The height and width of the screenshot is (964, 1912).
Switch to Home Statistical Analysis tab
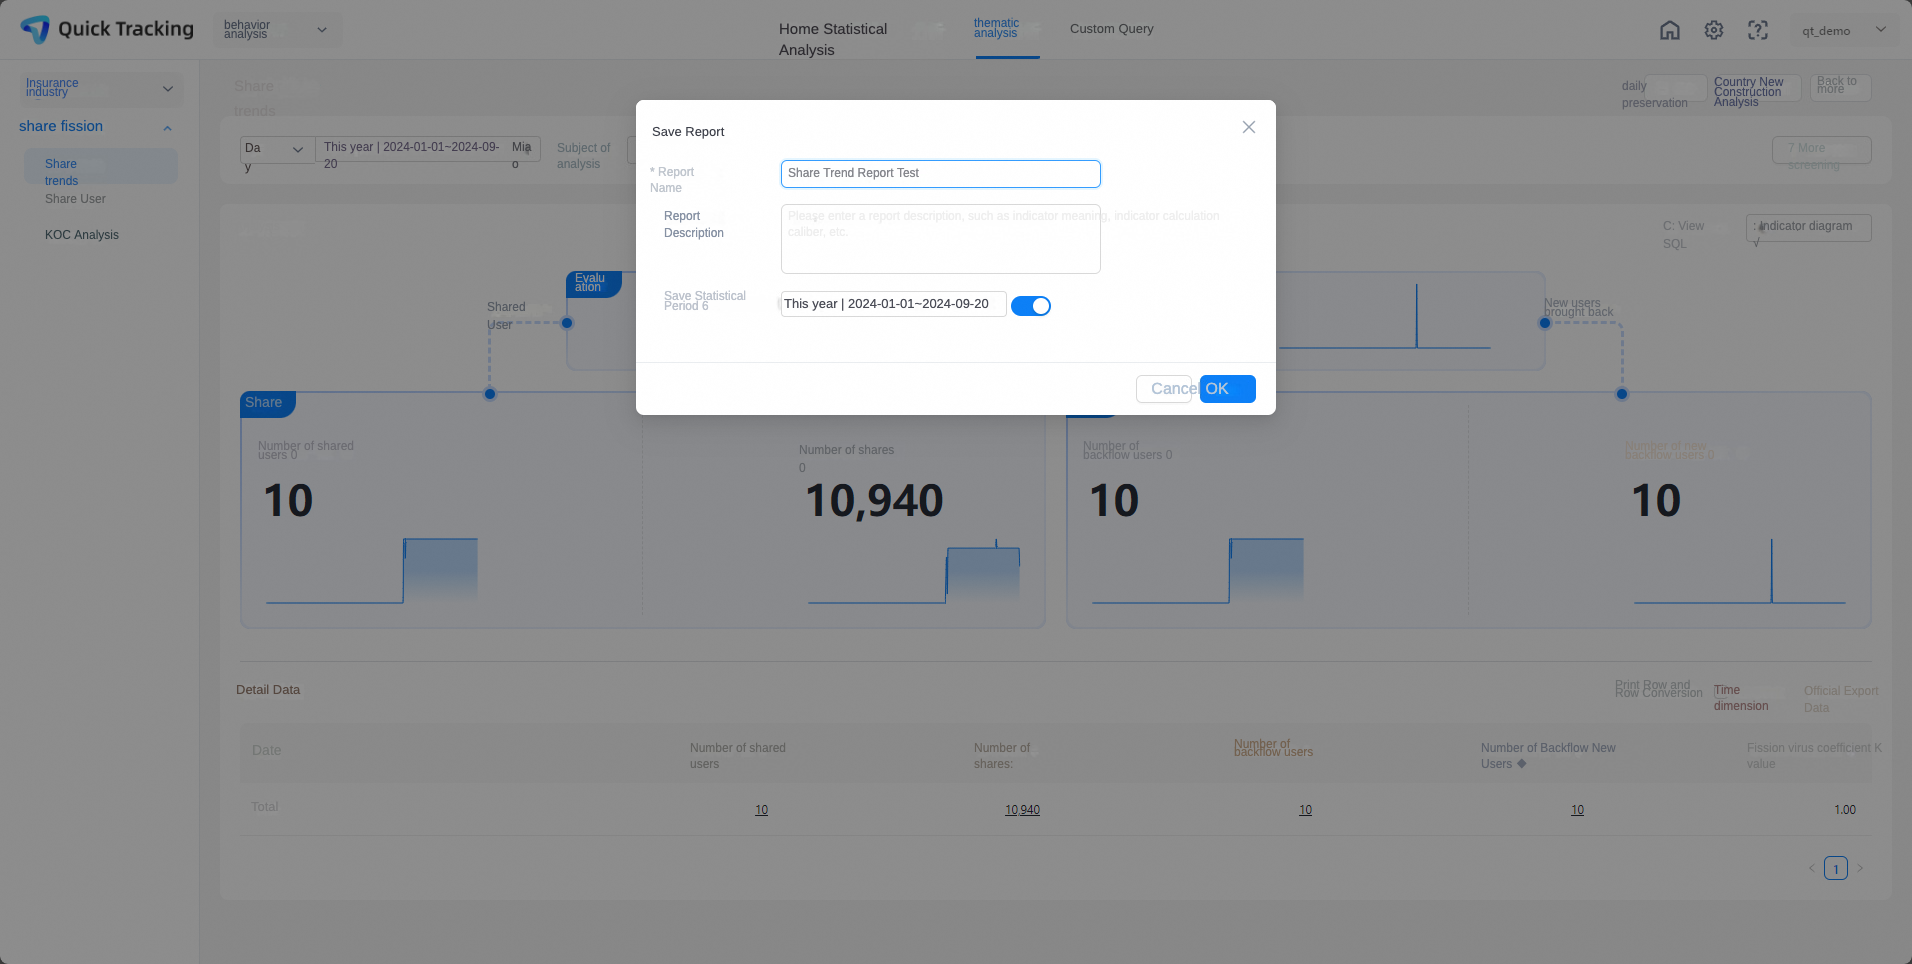833,39
